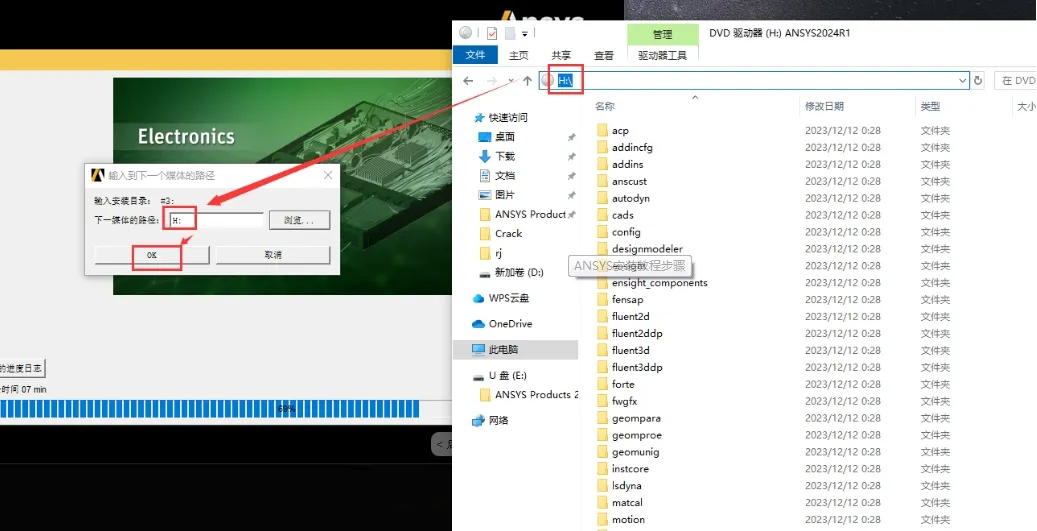The height and width of the screenshot is (531, 1037).
Task: Switch to the Share (共享) ribbon tab
Action: tap(561, 56)
